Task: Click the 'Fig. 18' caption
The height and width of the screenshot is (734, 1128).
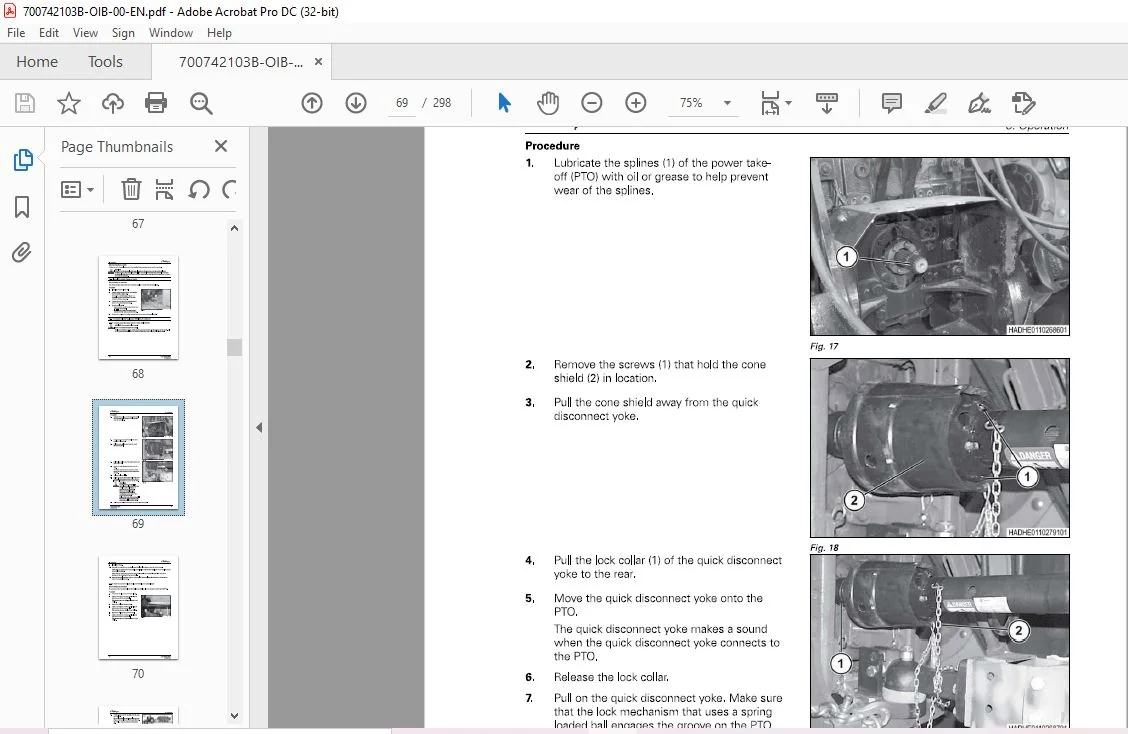Action: tap(824, 548)
